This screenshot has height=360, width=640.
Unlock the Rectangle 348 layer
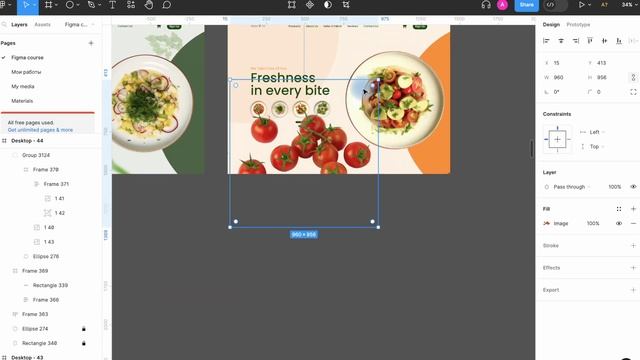pyautogui.click(x=84, y=343)
